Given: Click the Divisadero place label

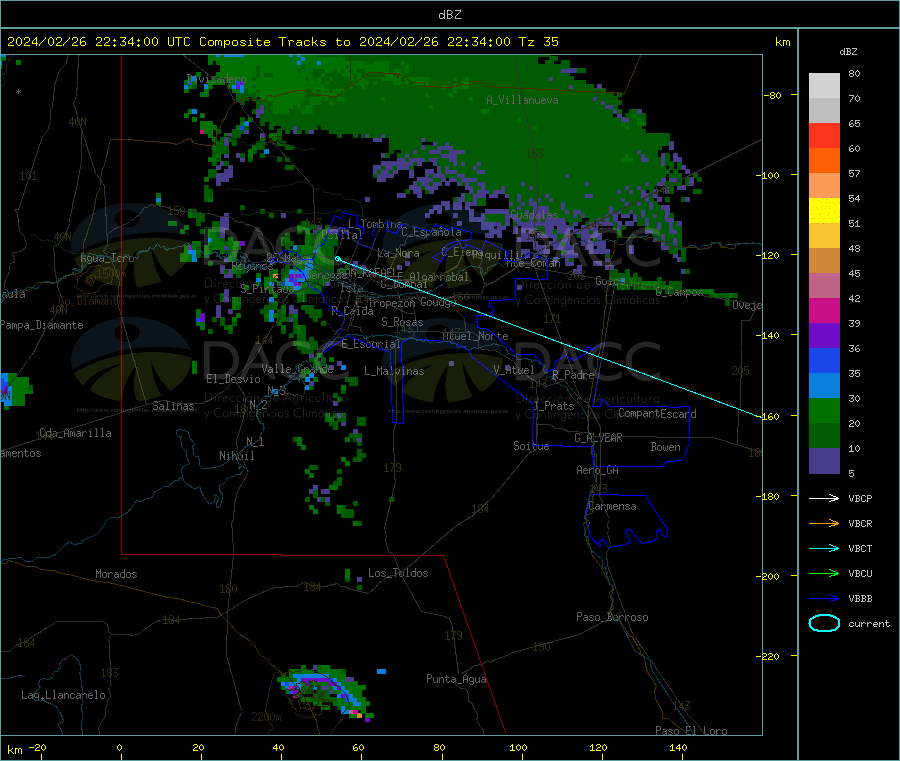Looking at the screenshot, I should tap(216, 79).
